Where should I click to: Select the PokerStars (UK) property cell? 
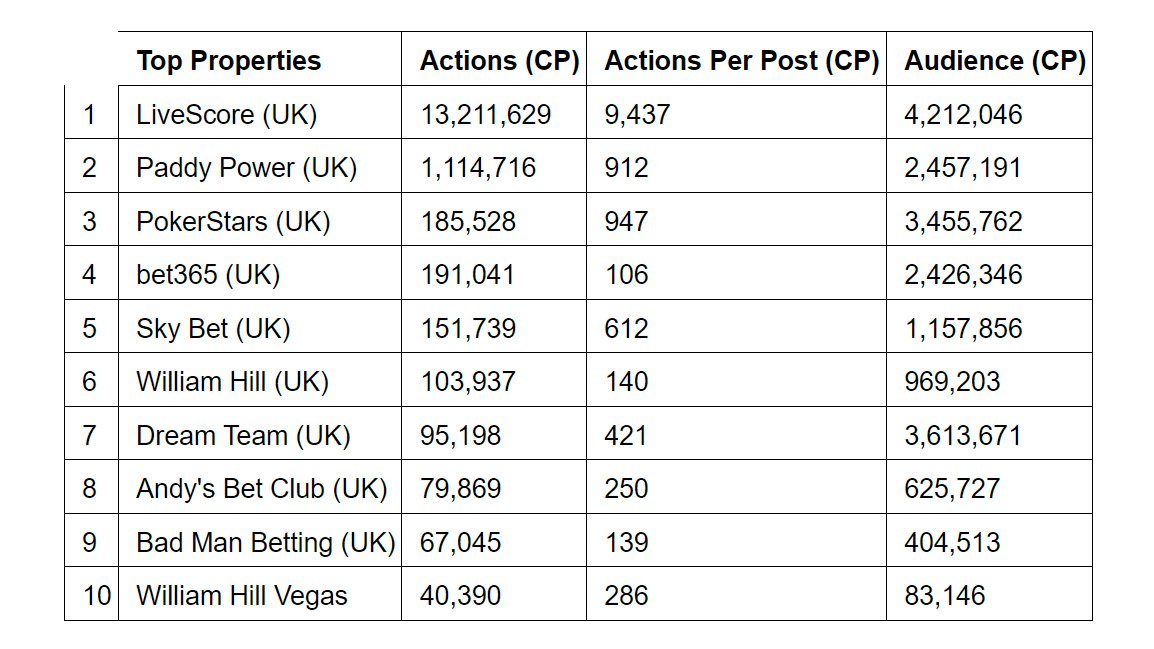click(233, 221)
